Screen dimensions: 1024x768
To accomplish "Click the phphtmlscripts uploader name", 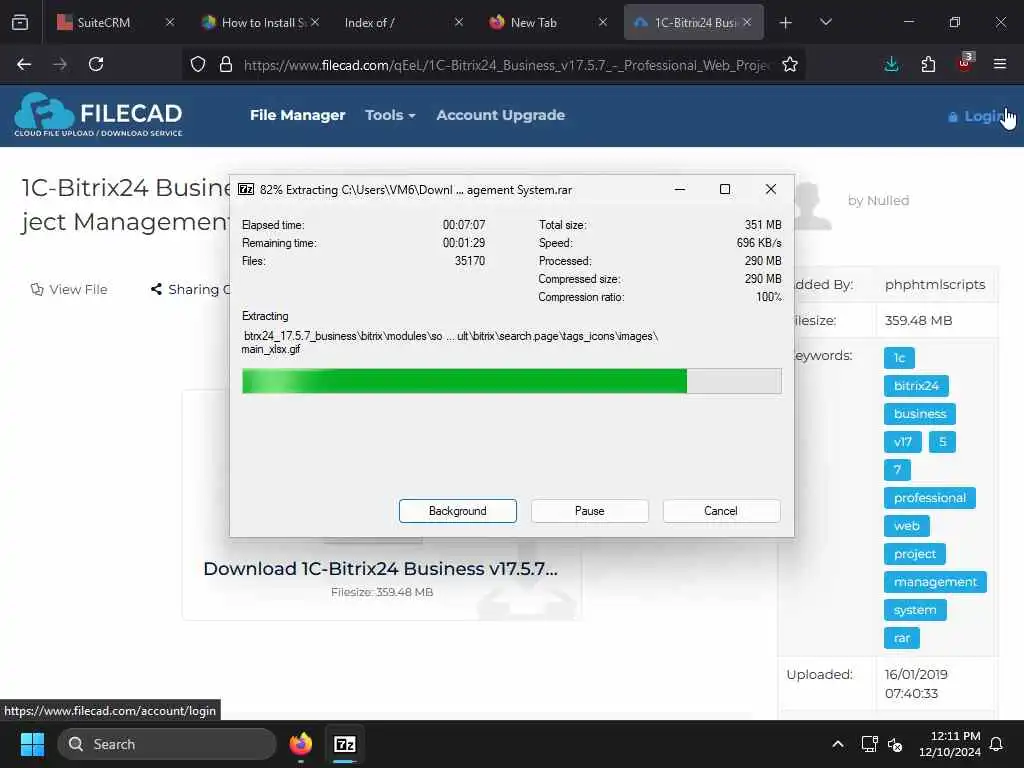I will (x=935, y=284).
